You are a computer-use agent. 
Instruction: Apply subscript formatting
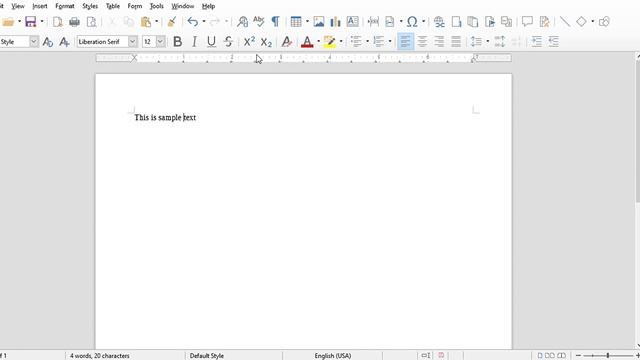[x=266, y=42]
